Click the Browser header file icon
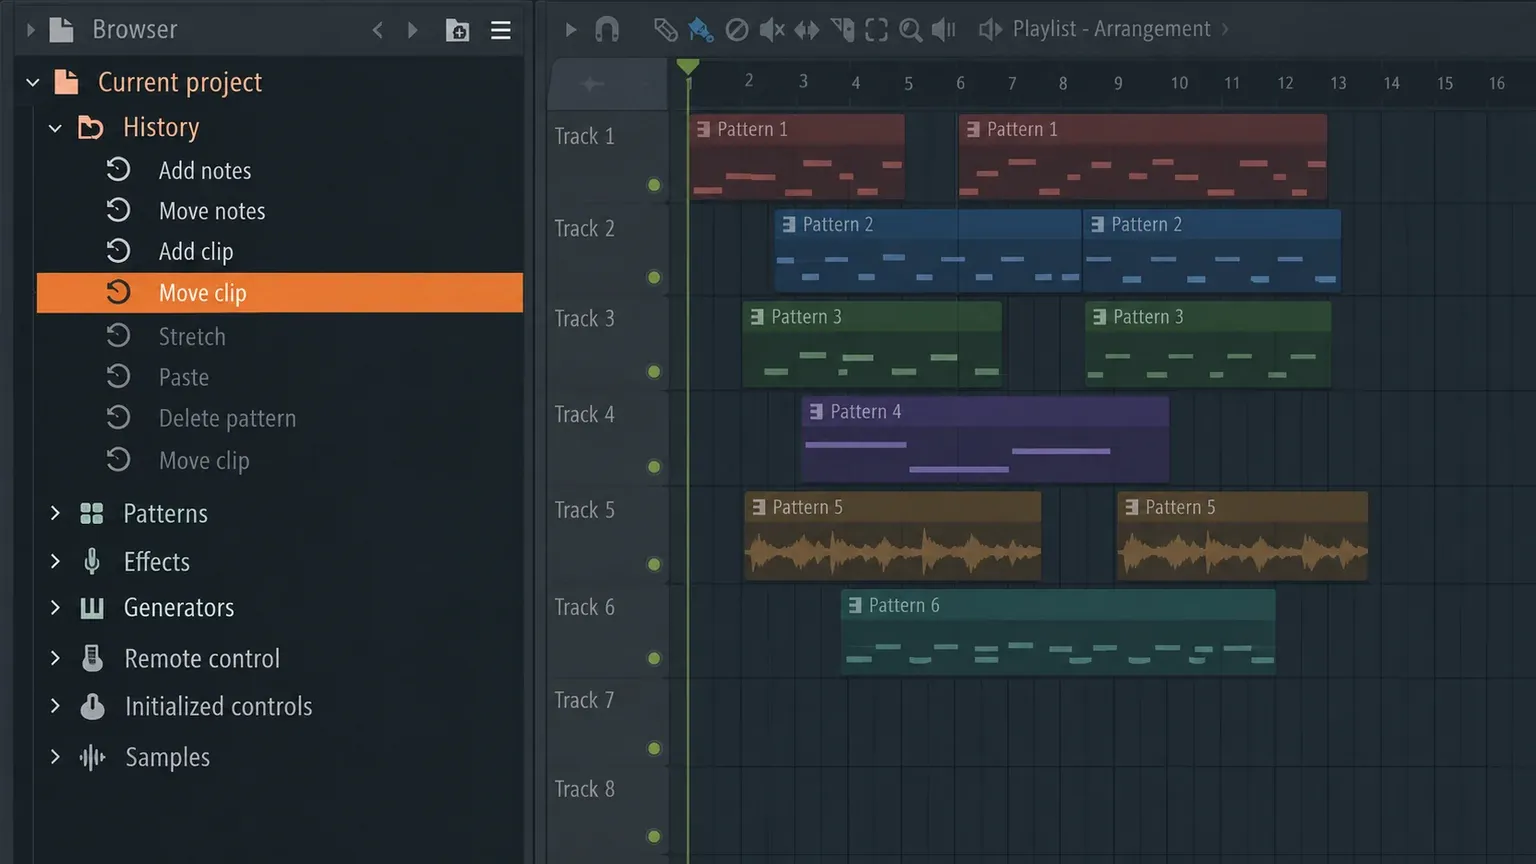The width and height of the screenshot is (1536, 864). point(62,30)
